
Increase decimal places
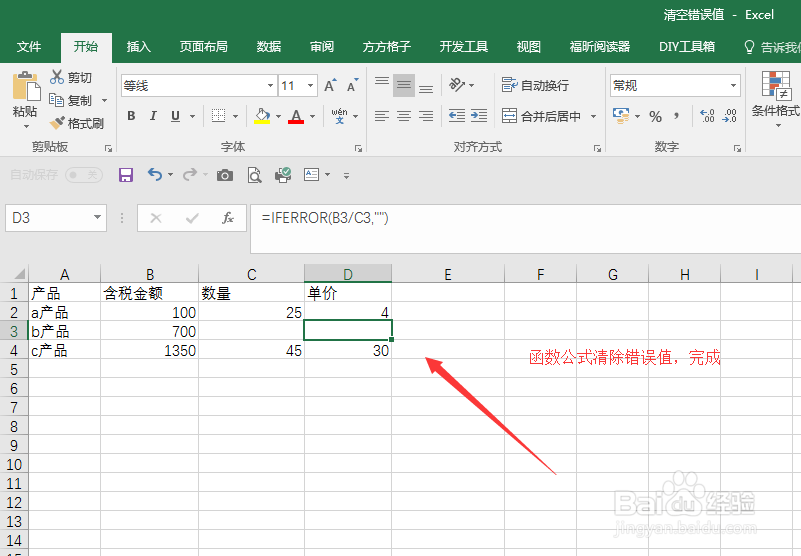click(707, 116)
